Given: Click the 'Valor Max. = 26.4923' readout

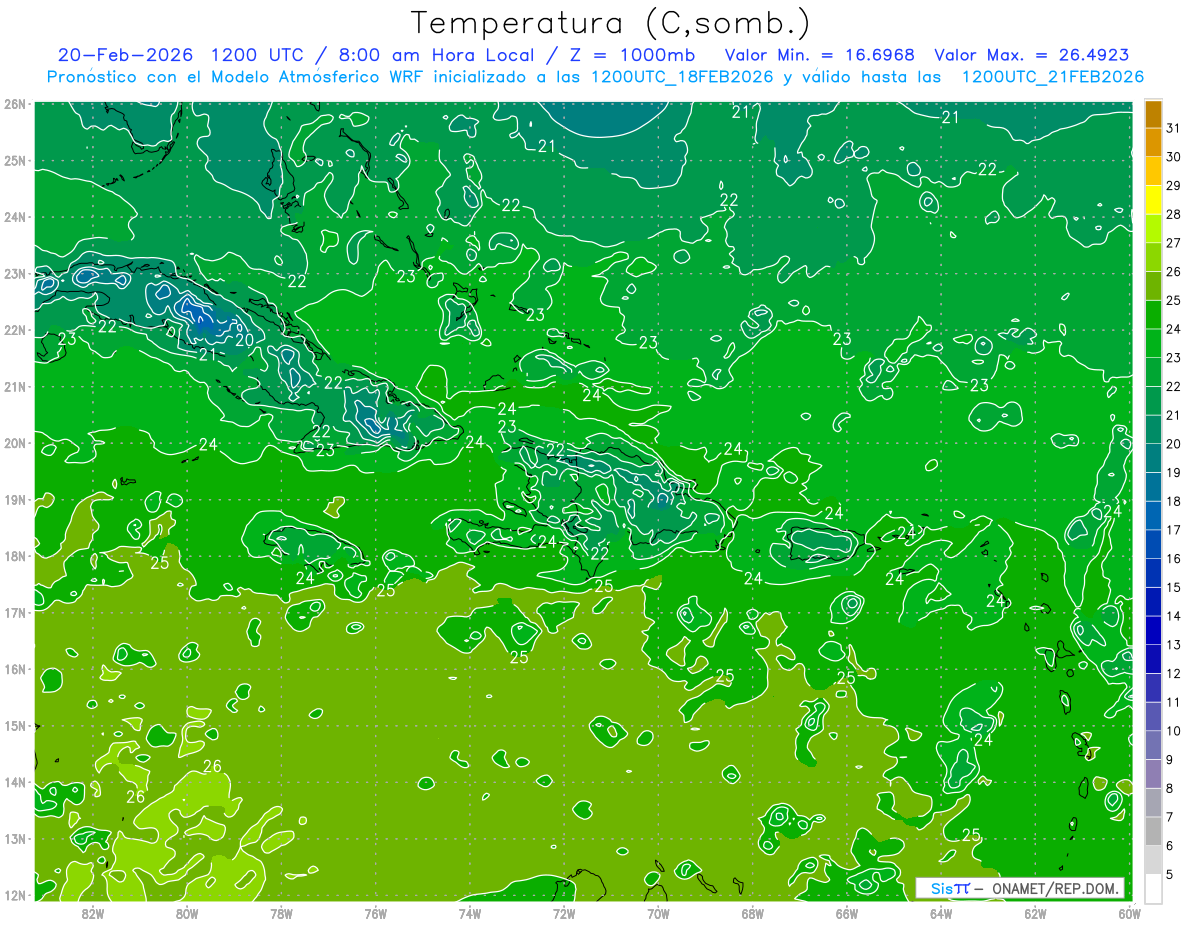Looking at the screenshot, I should coord(1032,55).
